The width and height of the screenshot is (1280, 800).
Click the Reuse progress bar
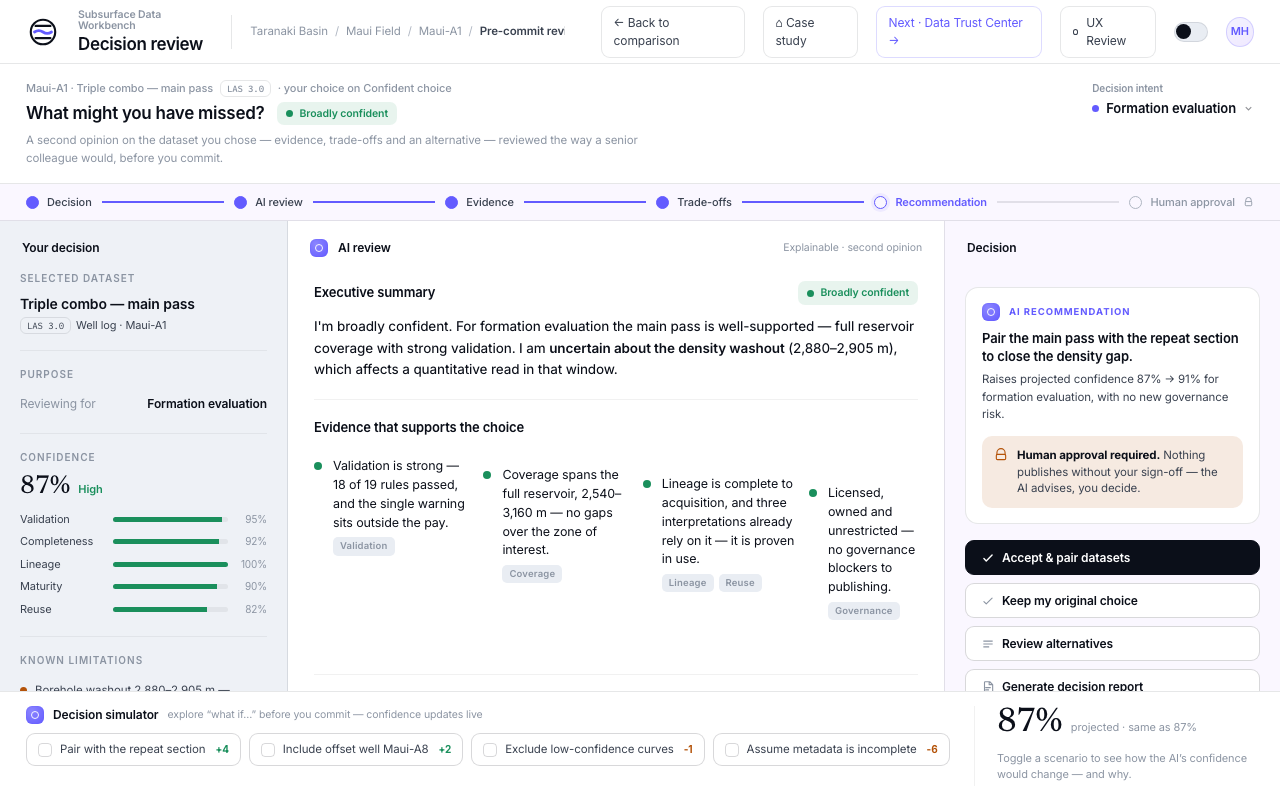point(170,609)
